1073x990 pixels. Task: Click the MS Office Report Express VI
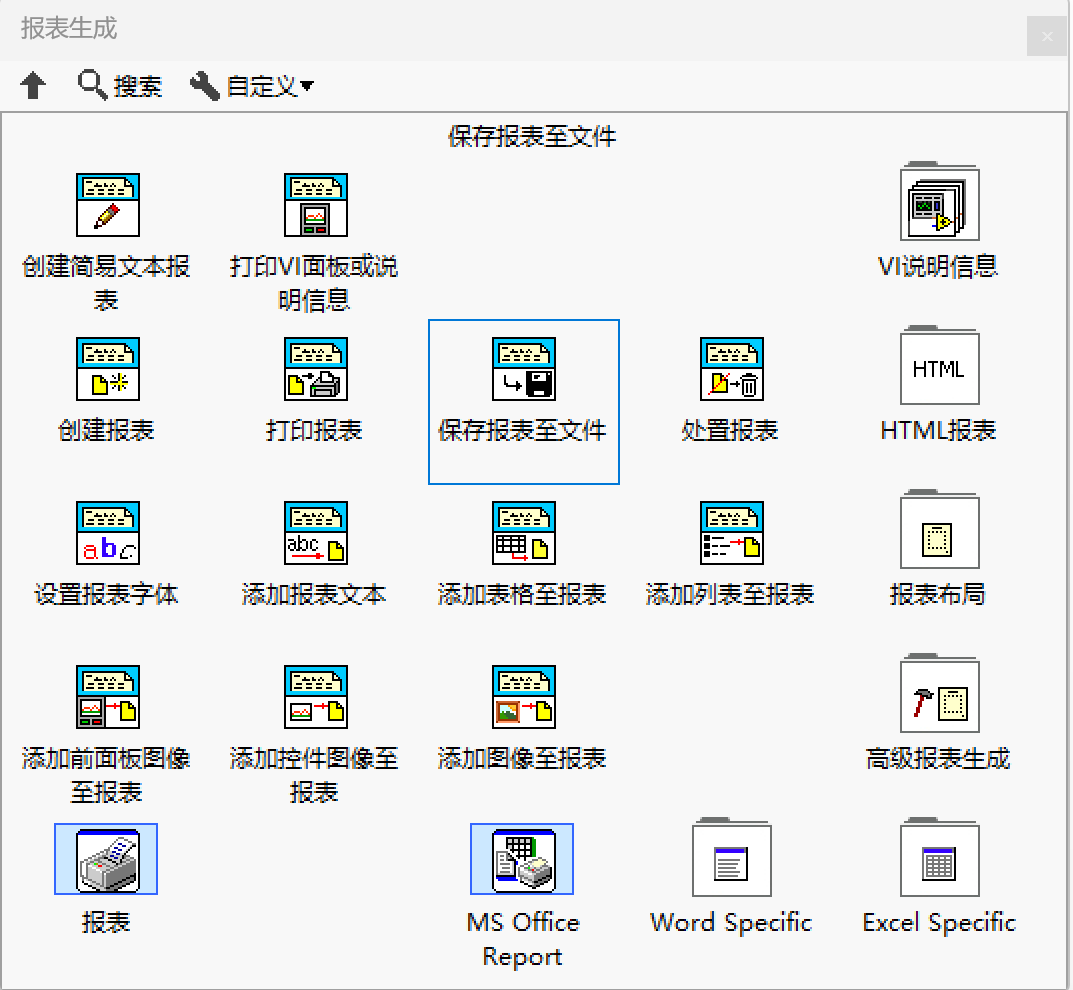[521, 858]
